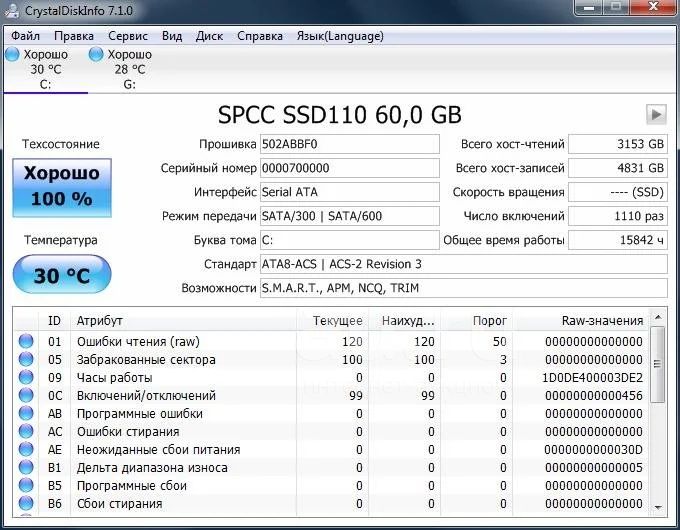Click the status orb for attribute 05
This screenshot has width=680, height=530.
pos(26,360)
